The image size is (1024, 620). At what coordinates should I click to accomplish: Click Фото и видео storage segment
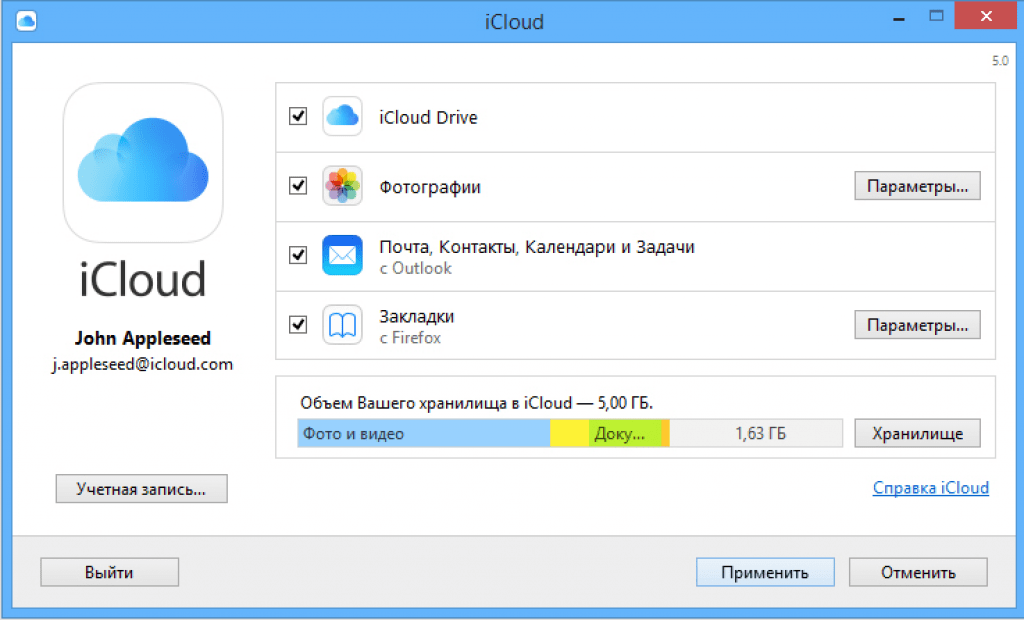tap(424, 433)
